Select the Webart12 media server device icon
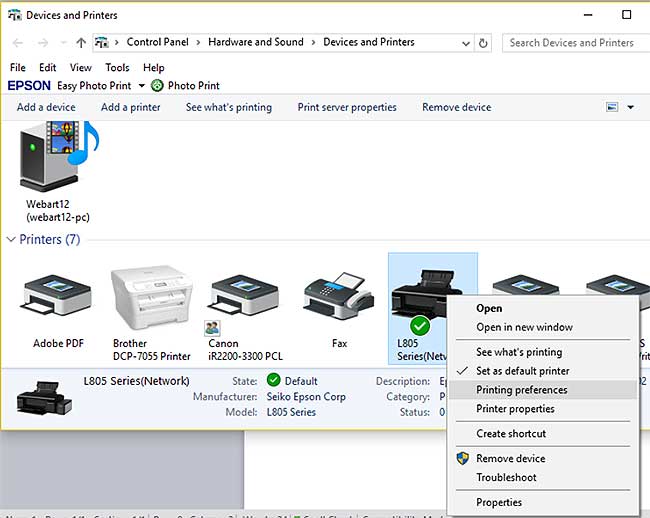The width and height of the screenshot is (650, 518). click(x=59, y=156)
